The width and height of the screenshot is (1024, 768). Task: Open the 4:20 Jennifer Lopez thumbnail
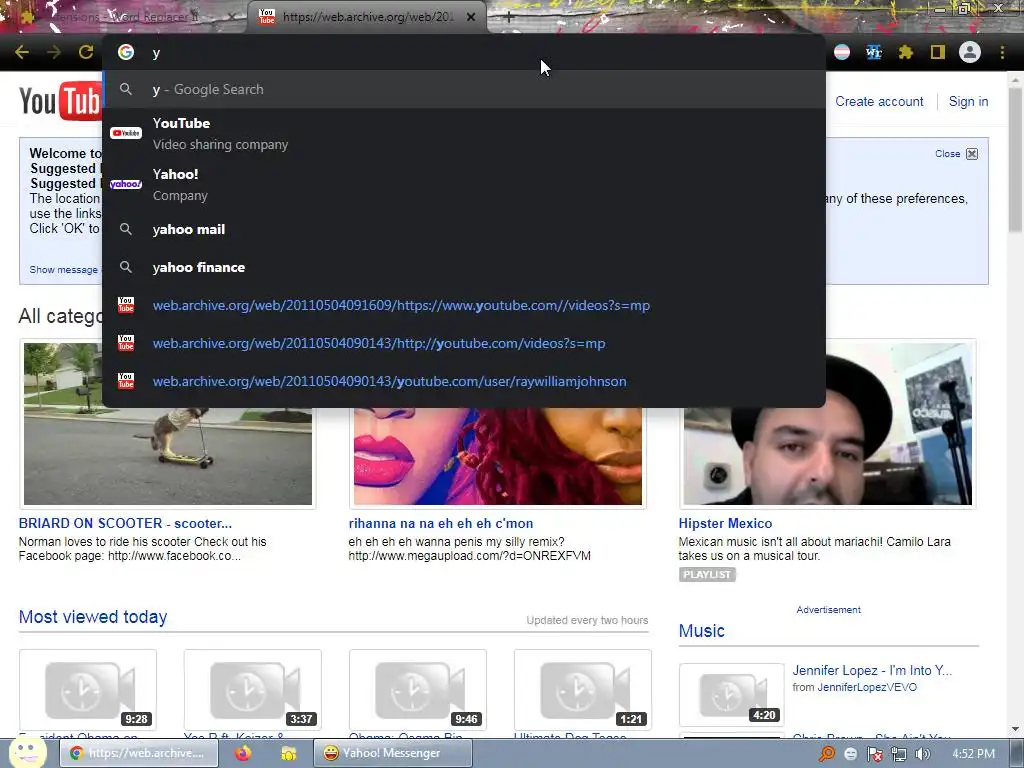[731, 694]
